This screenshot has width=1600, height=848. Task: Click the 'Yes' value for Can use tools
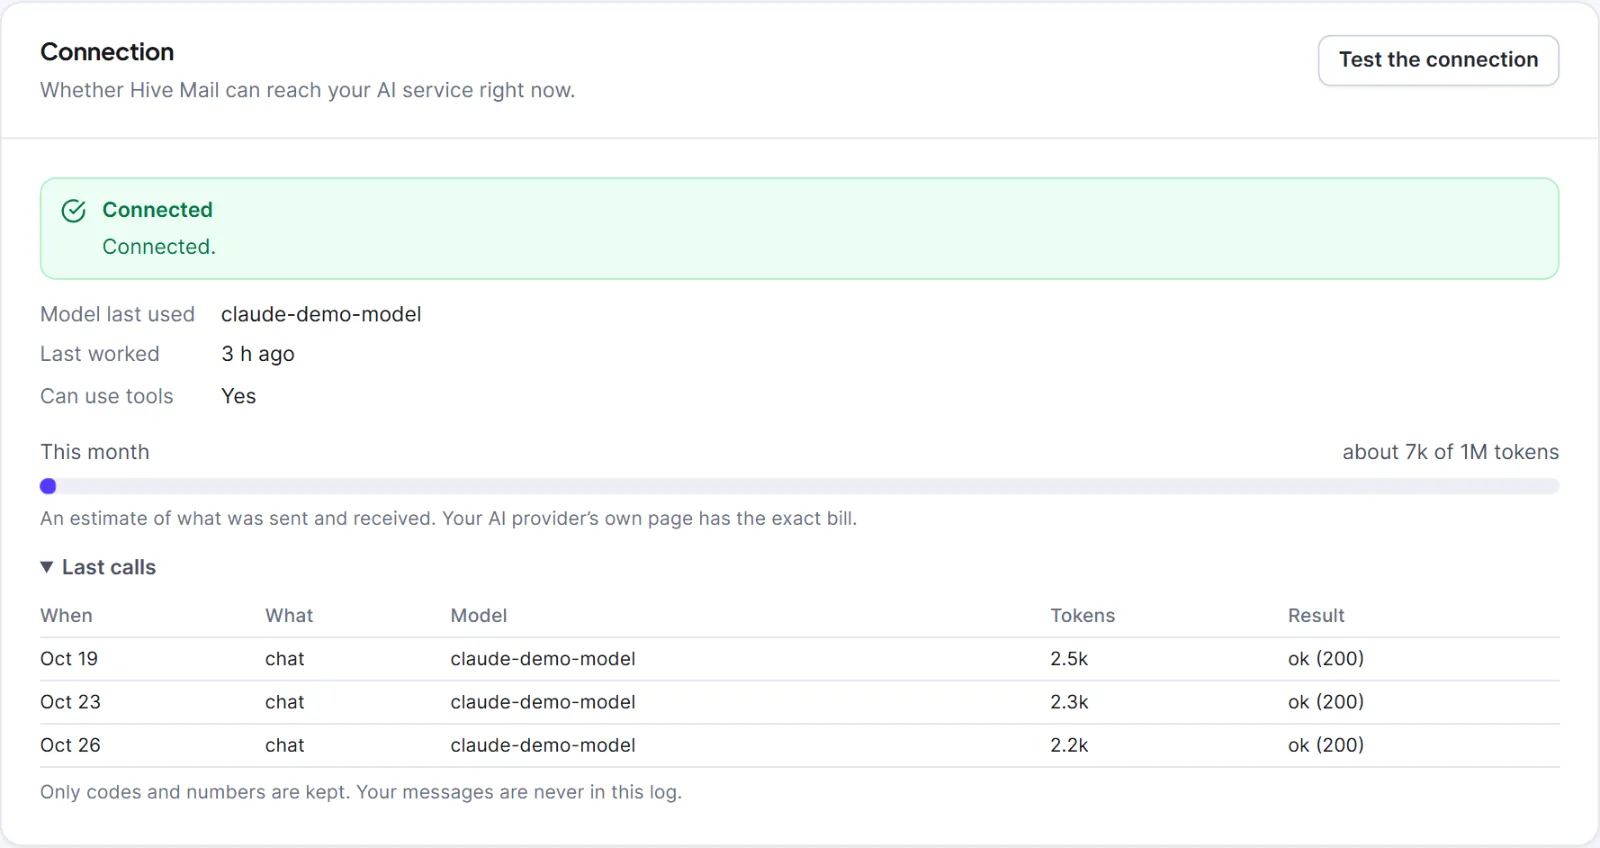(x=238, y=396)
